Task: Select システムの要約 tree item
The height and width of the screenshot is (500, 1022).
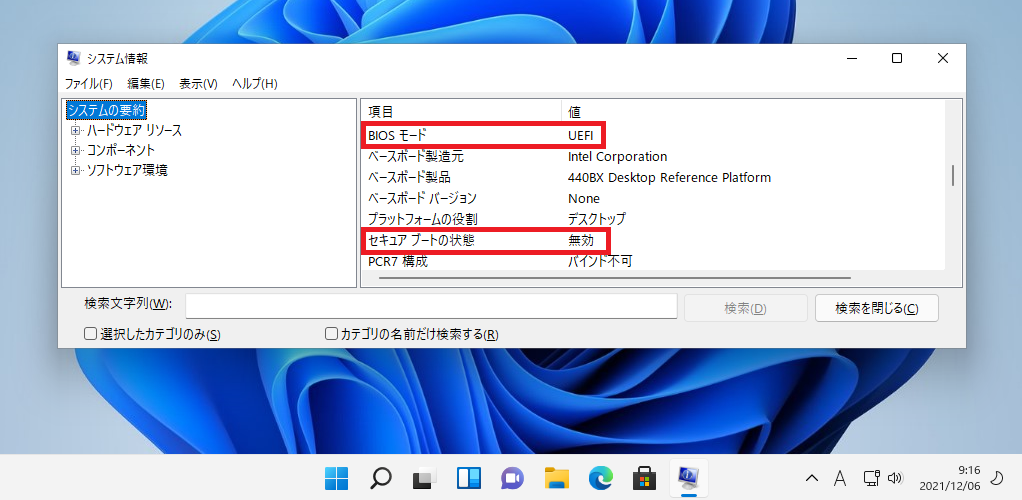Action: click(106, 110)
